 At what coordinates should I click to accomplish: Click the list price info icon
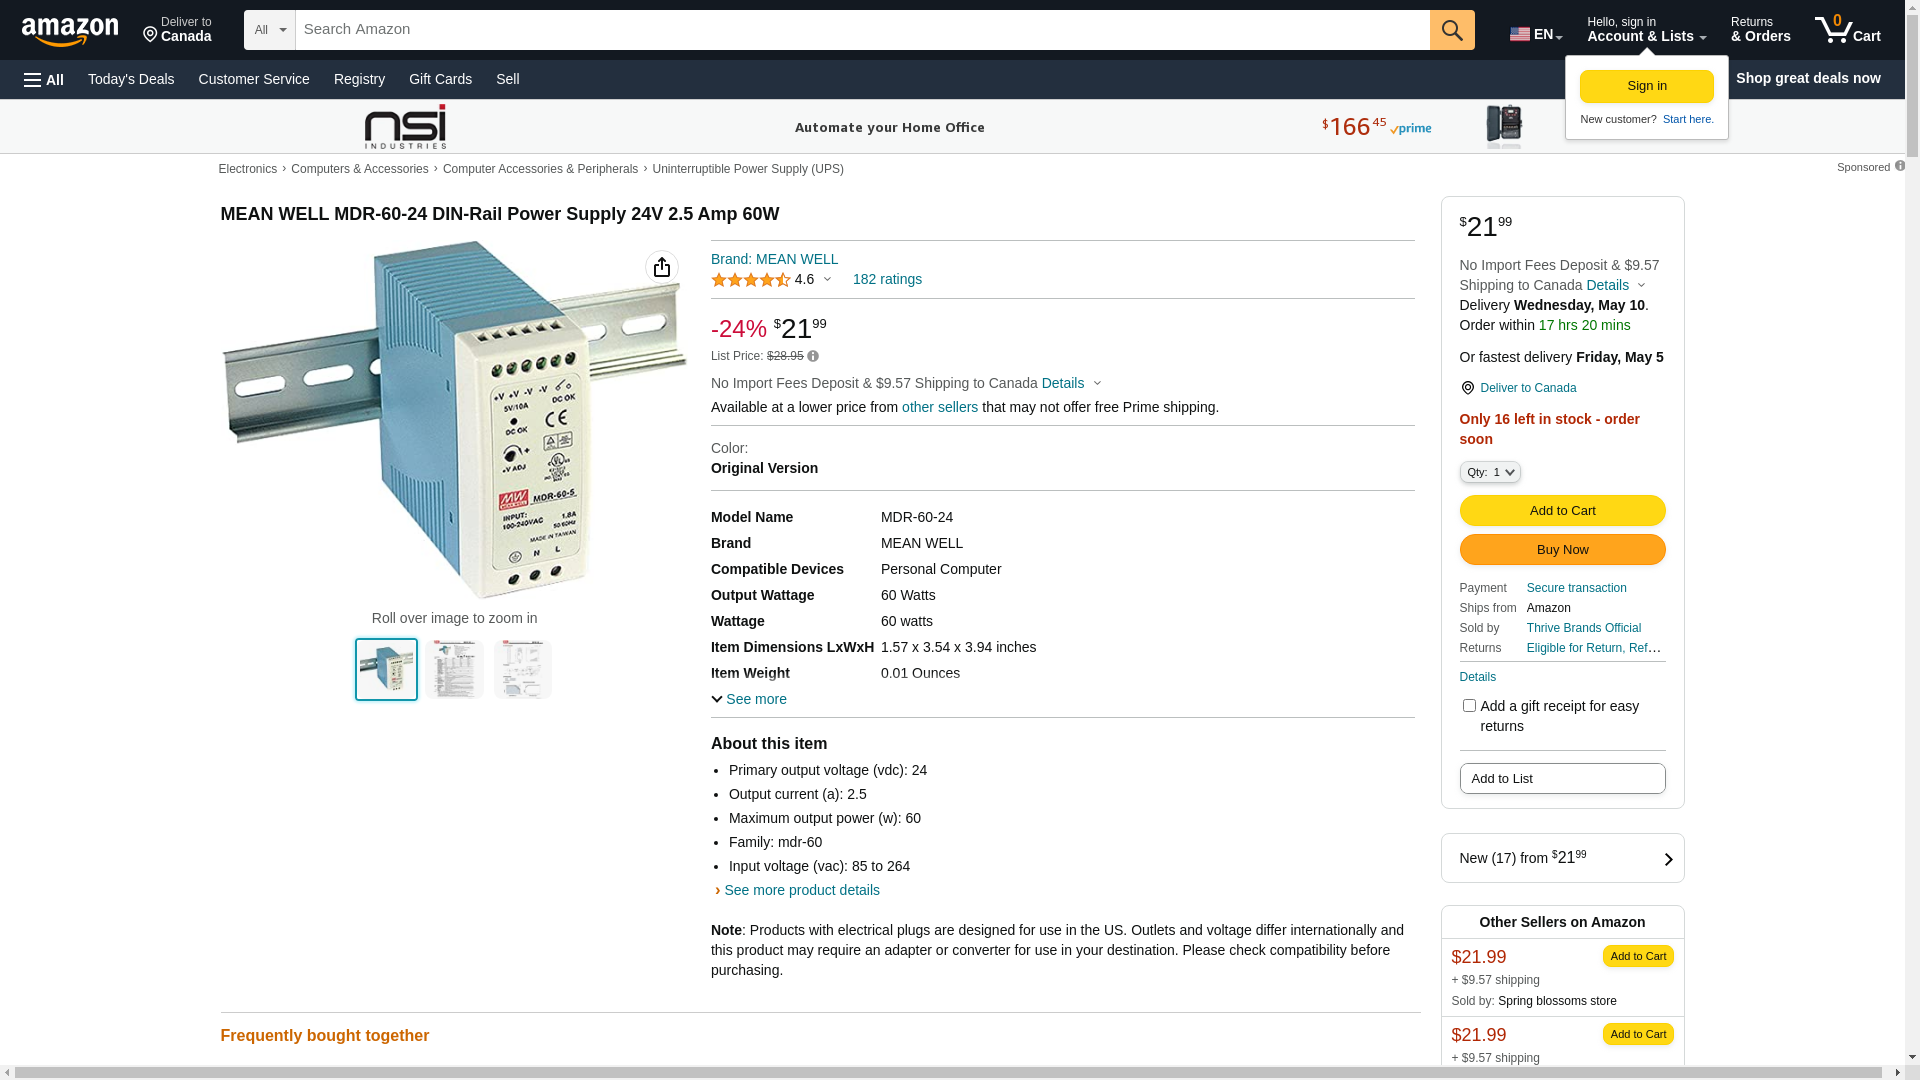point(813,356)
